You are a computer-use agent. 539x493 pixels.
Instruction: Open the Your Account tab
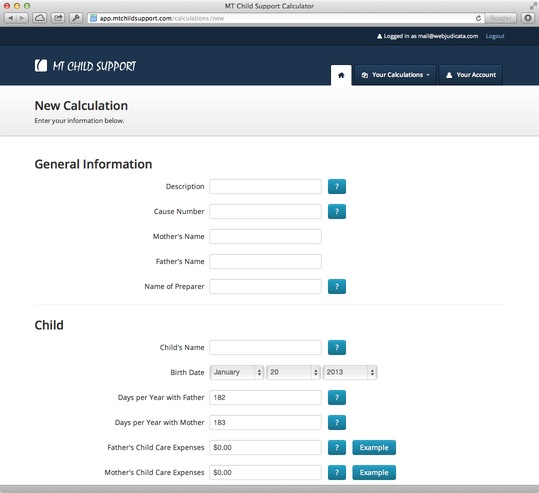click(x=471, y=75)
